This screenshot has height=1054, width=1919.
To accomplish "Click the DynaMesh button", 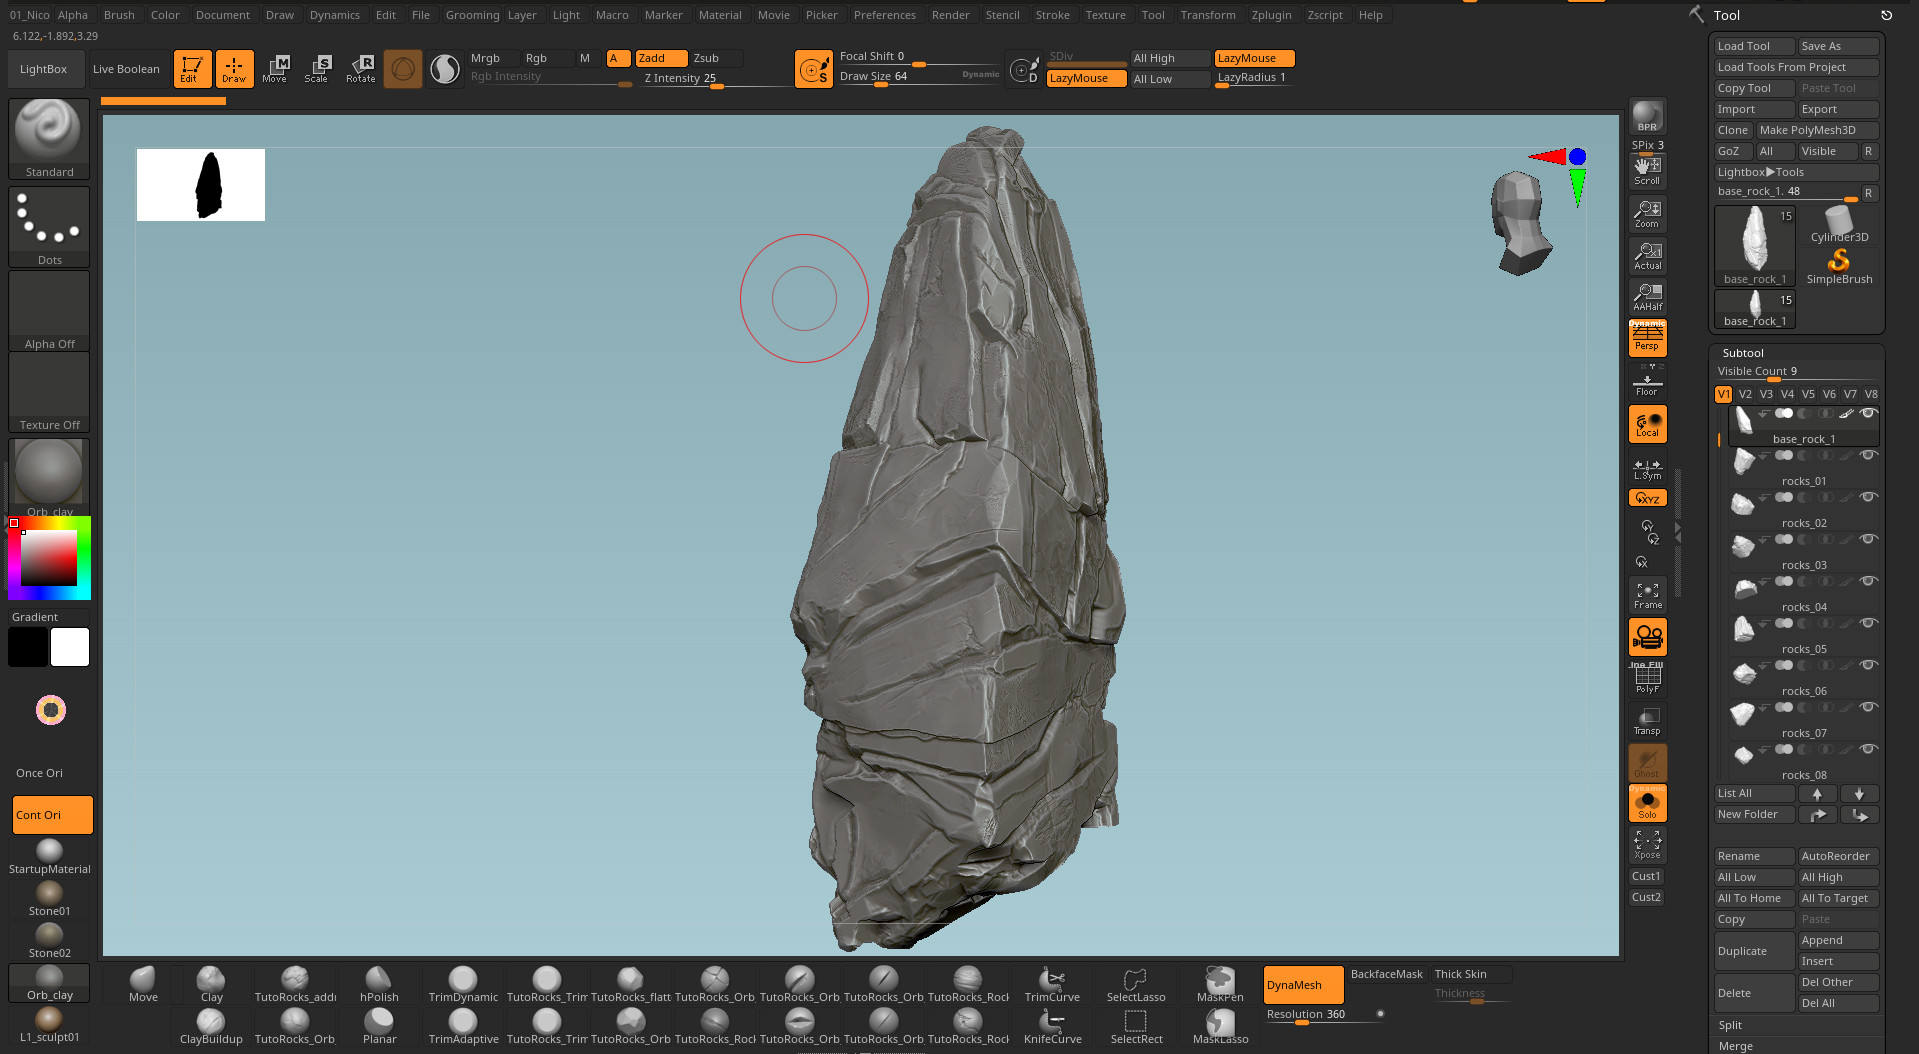I will (x=1302, y=985).
